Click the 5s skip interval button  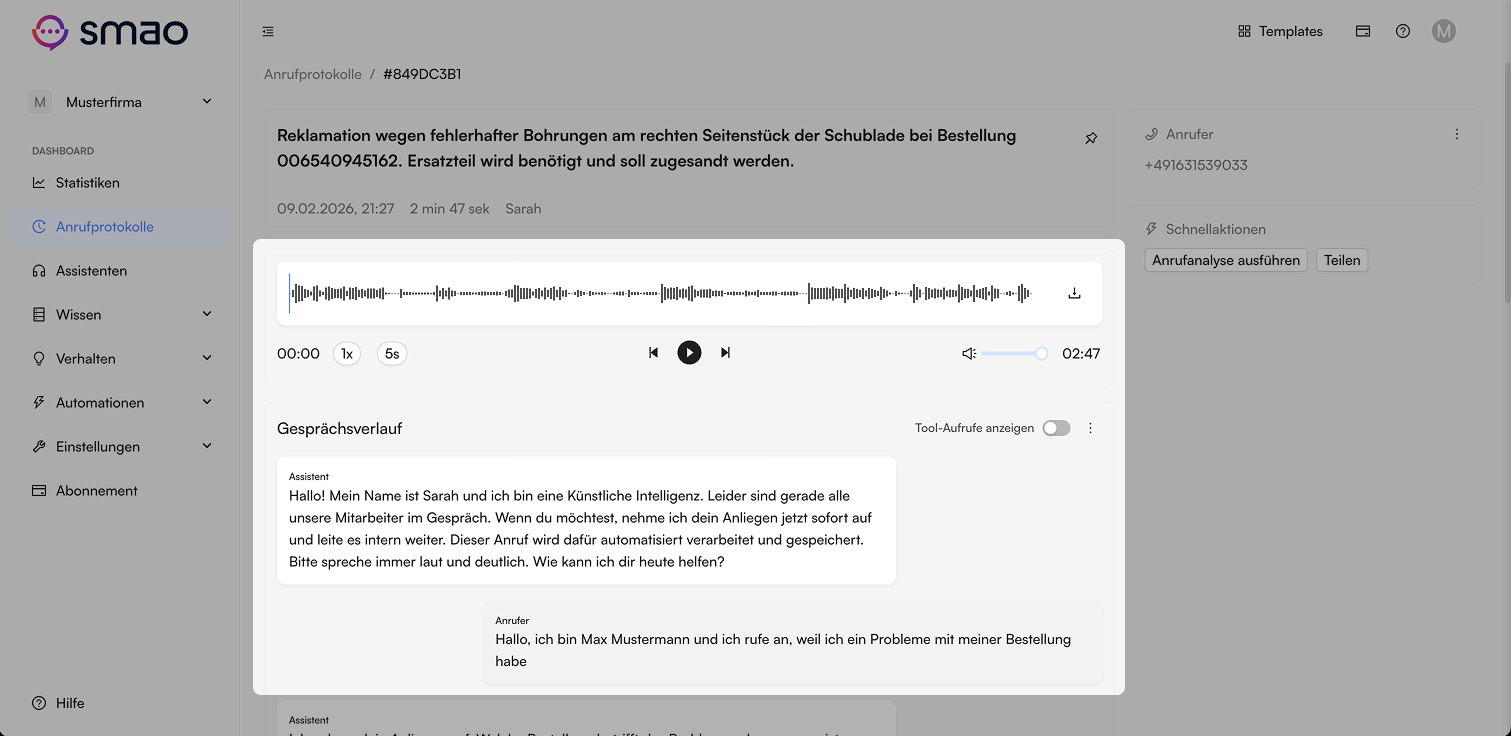[392, 353]
